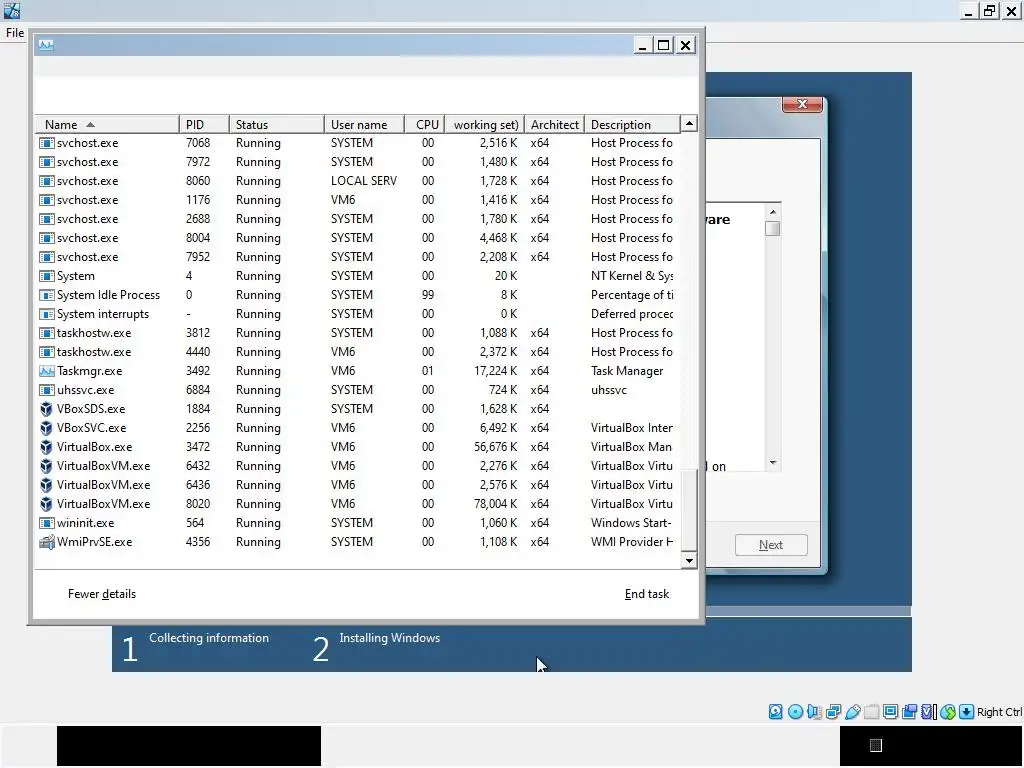This screenshot has height=768, width=1024.
Task: Click the hard disk activity status icon
Action: [x=775, y=712]
